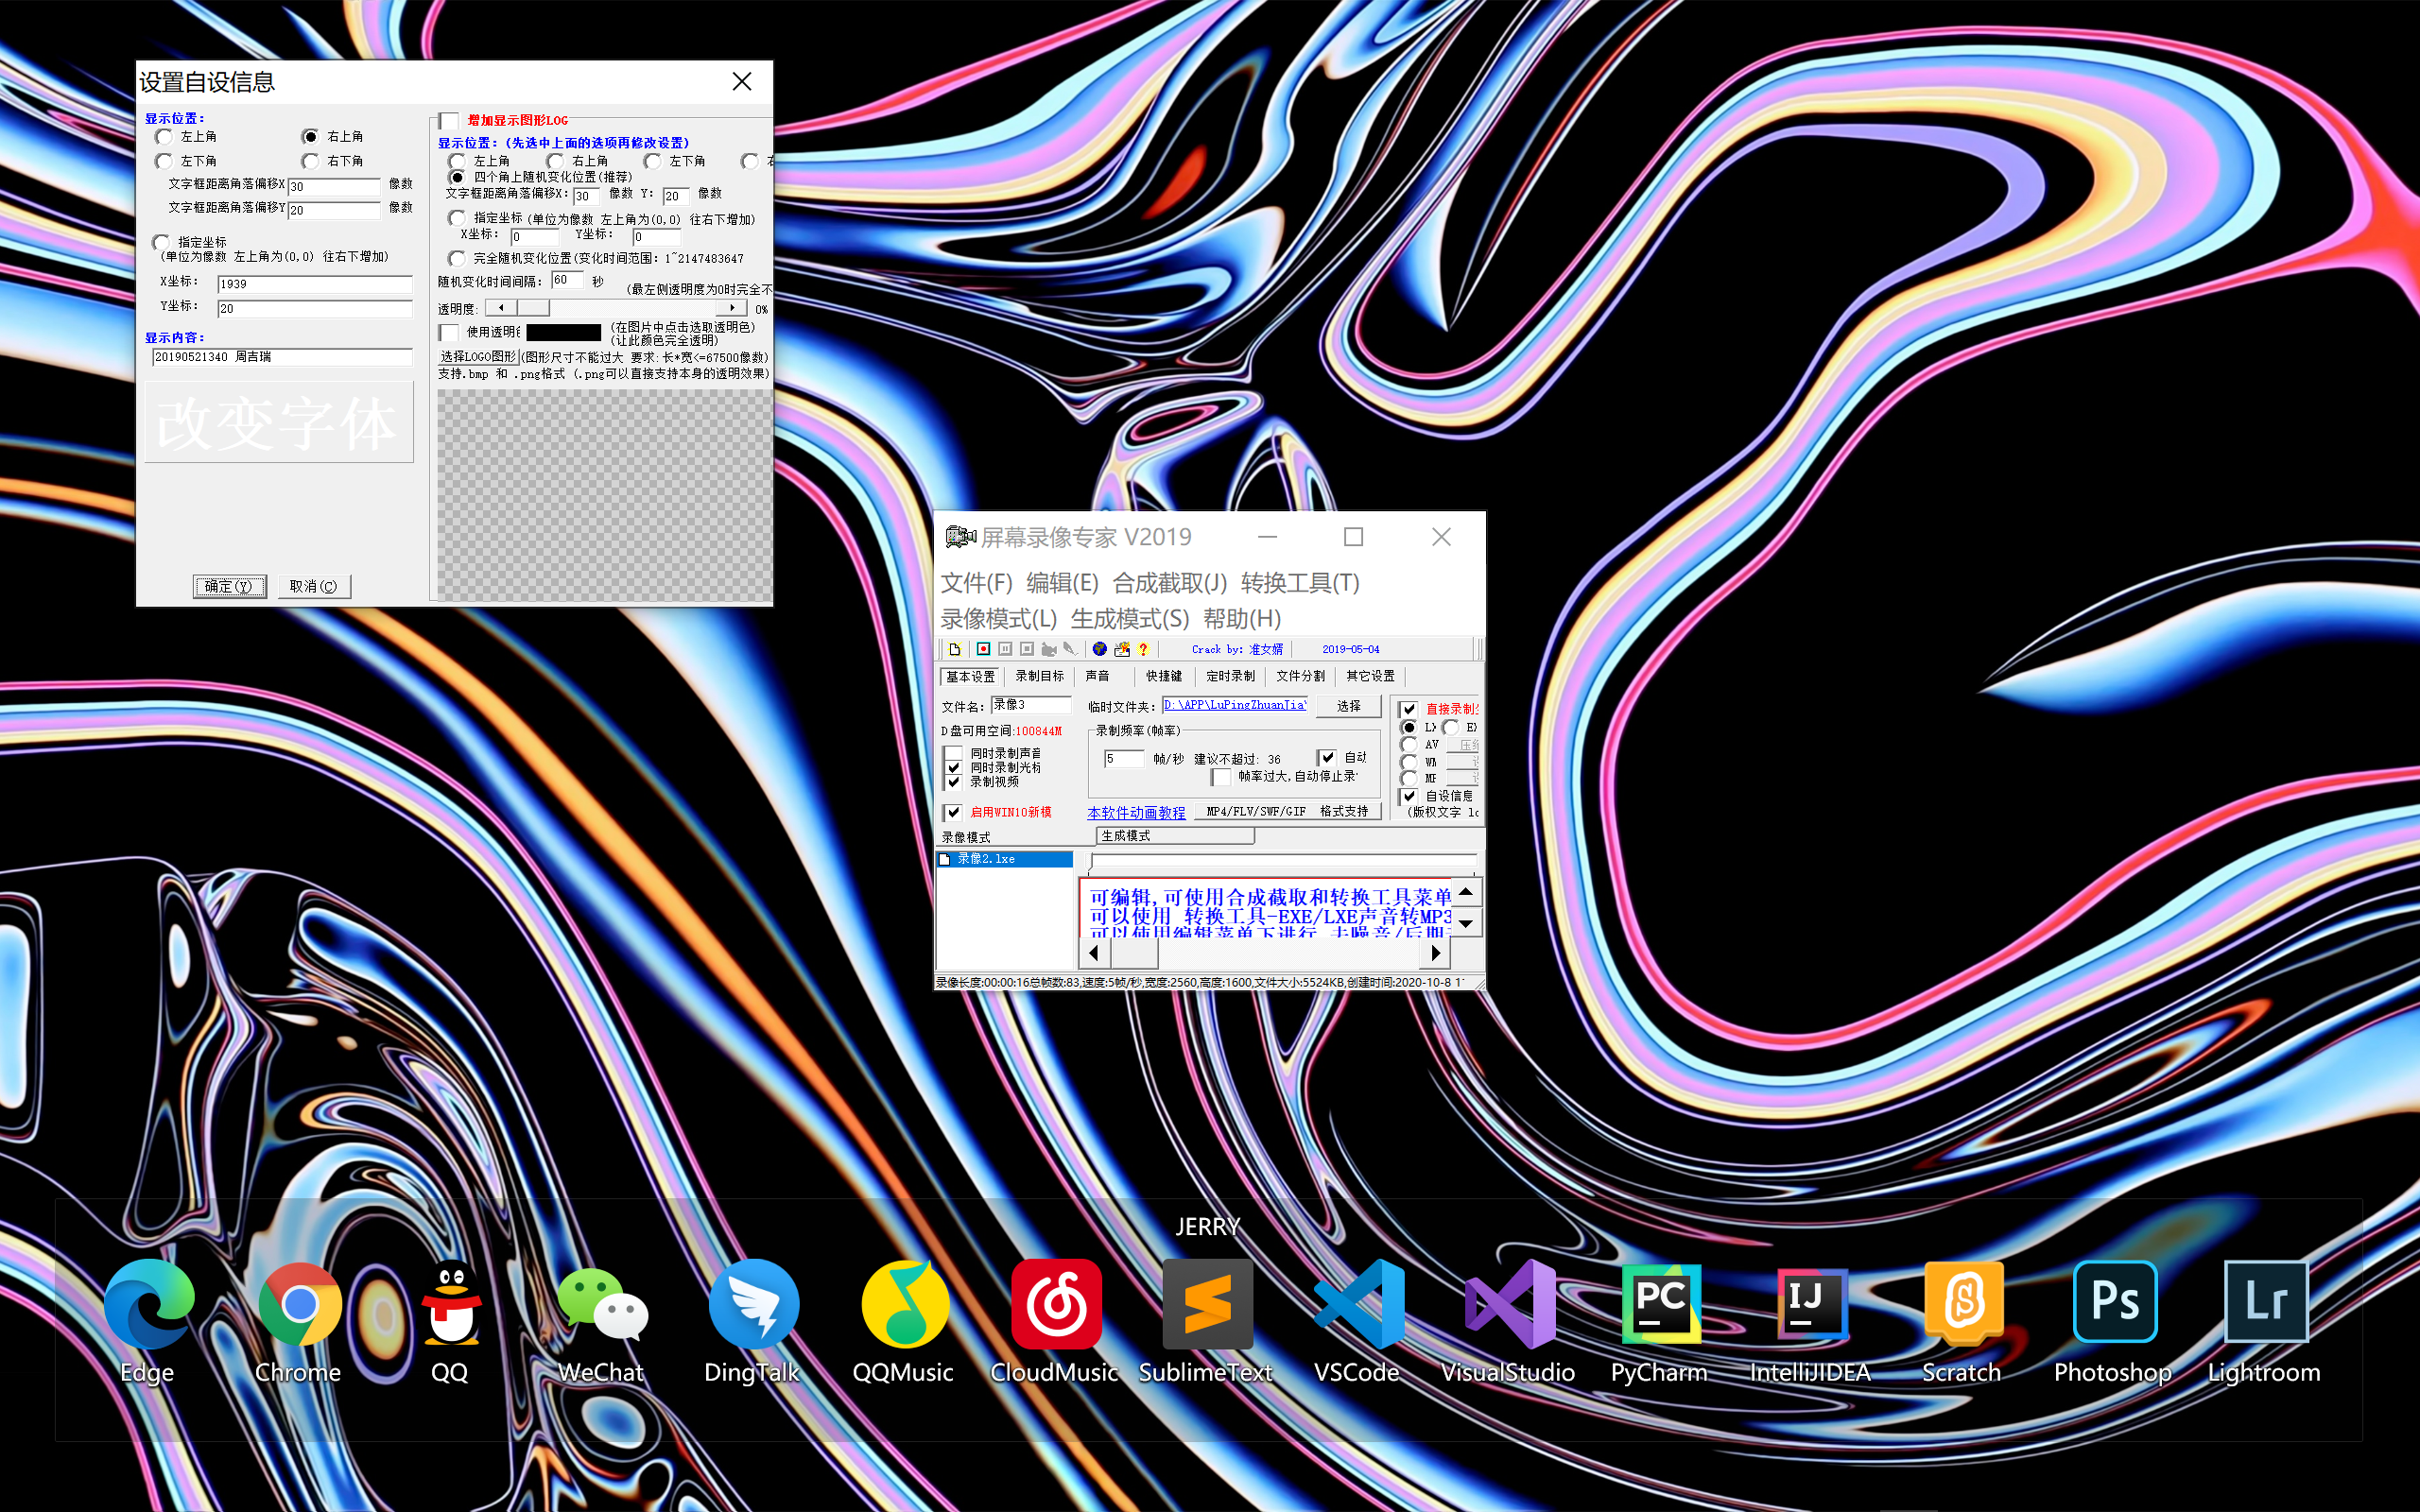The width and height of the screenshot is (2420, 1512).
Task: Open the 转换工具(T) menu
Action: pyautogui.click(x=1300, y=583)
